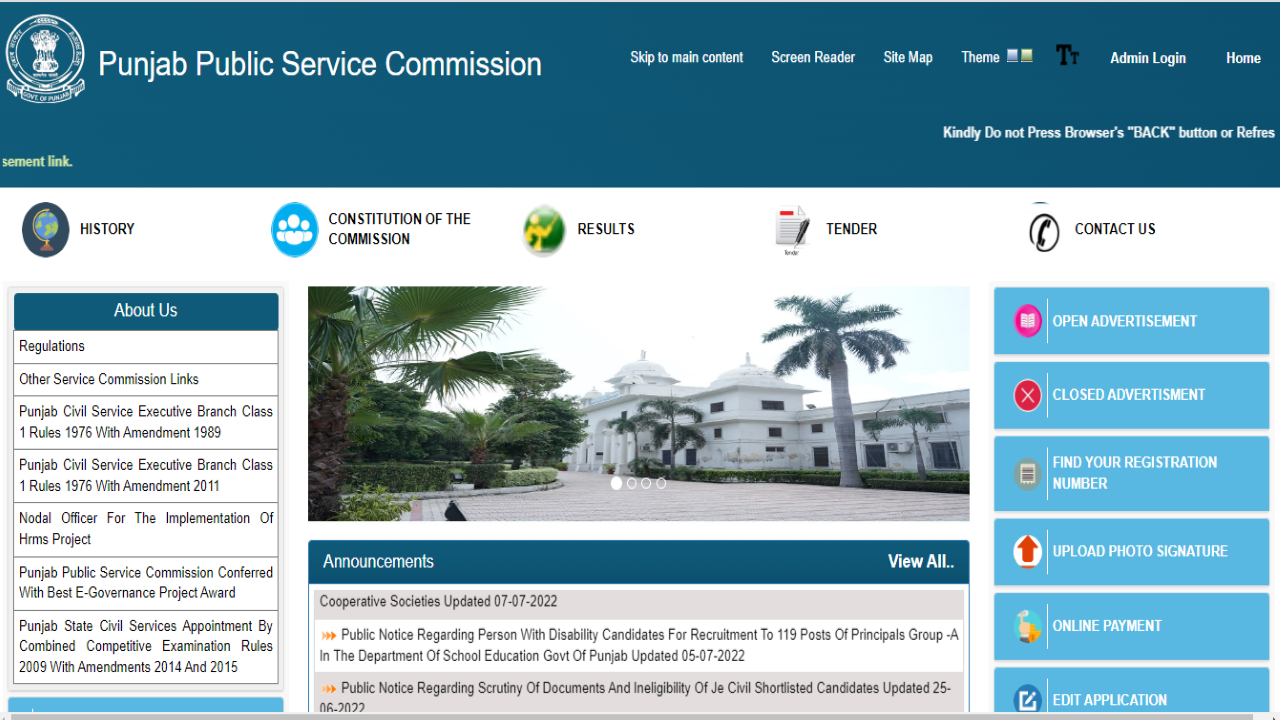The width and height of the screenshot is (1280, 720).
Task: Click the Constitution of the Commission people icon
Action: pos(295,230)
